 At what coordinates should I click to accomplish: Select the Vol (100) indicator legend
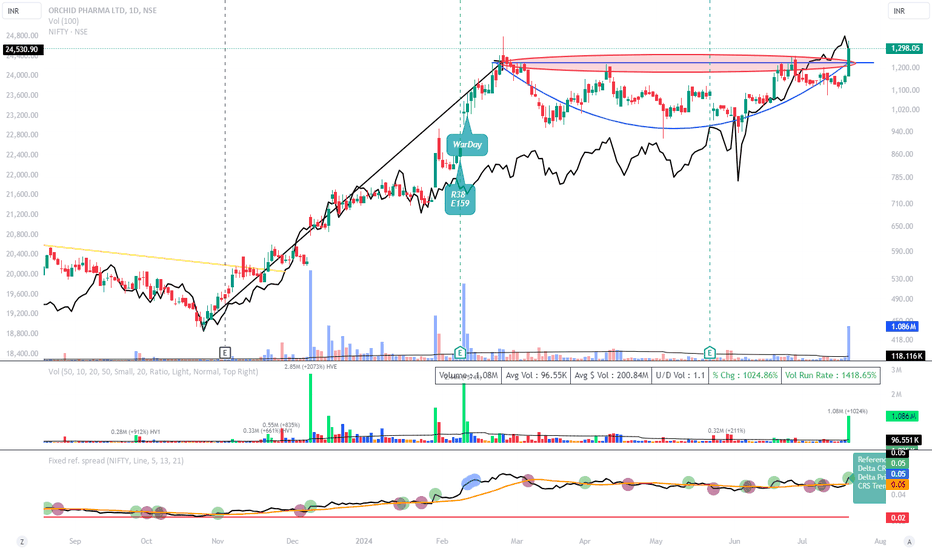click(64, 21)
